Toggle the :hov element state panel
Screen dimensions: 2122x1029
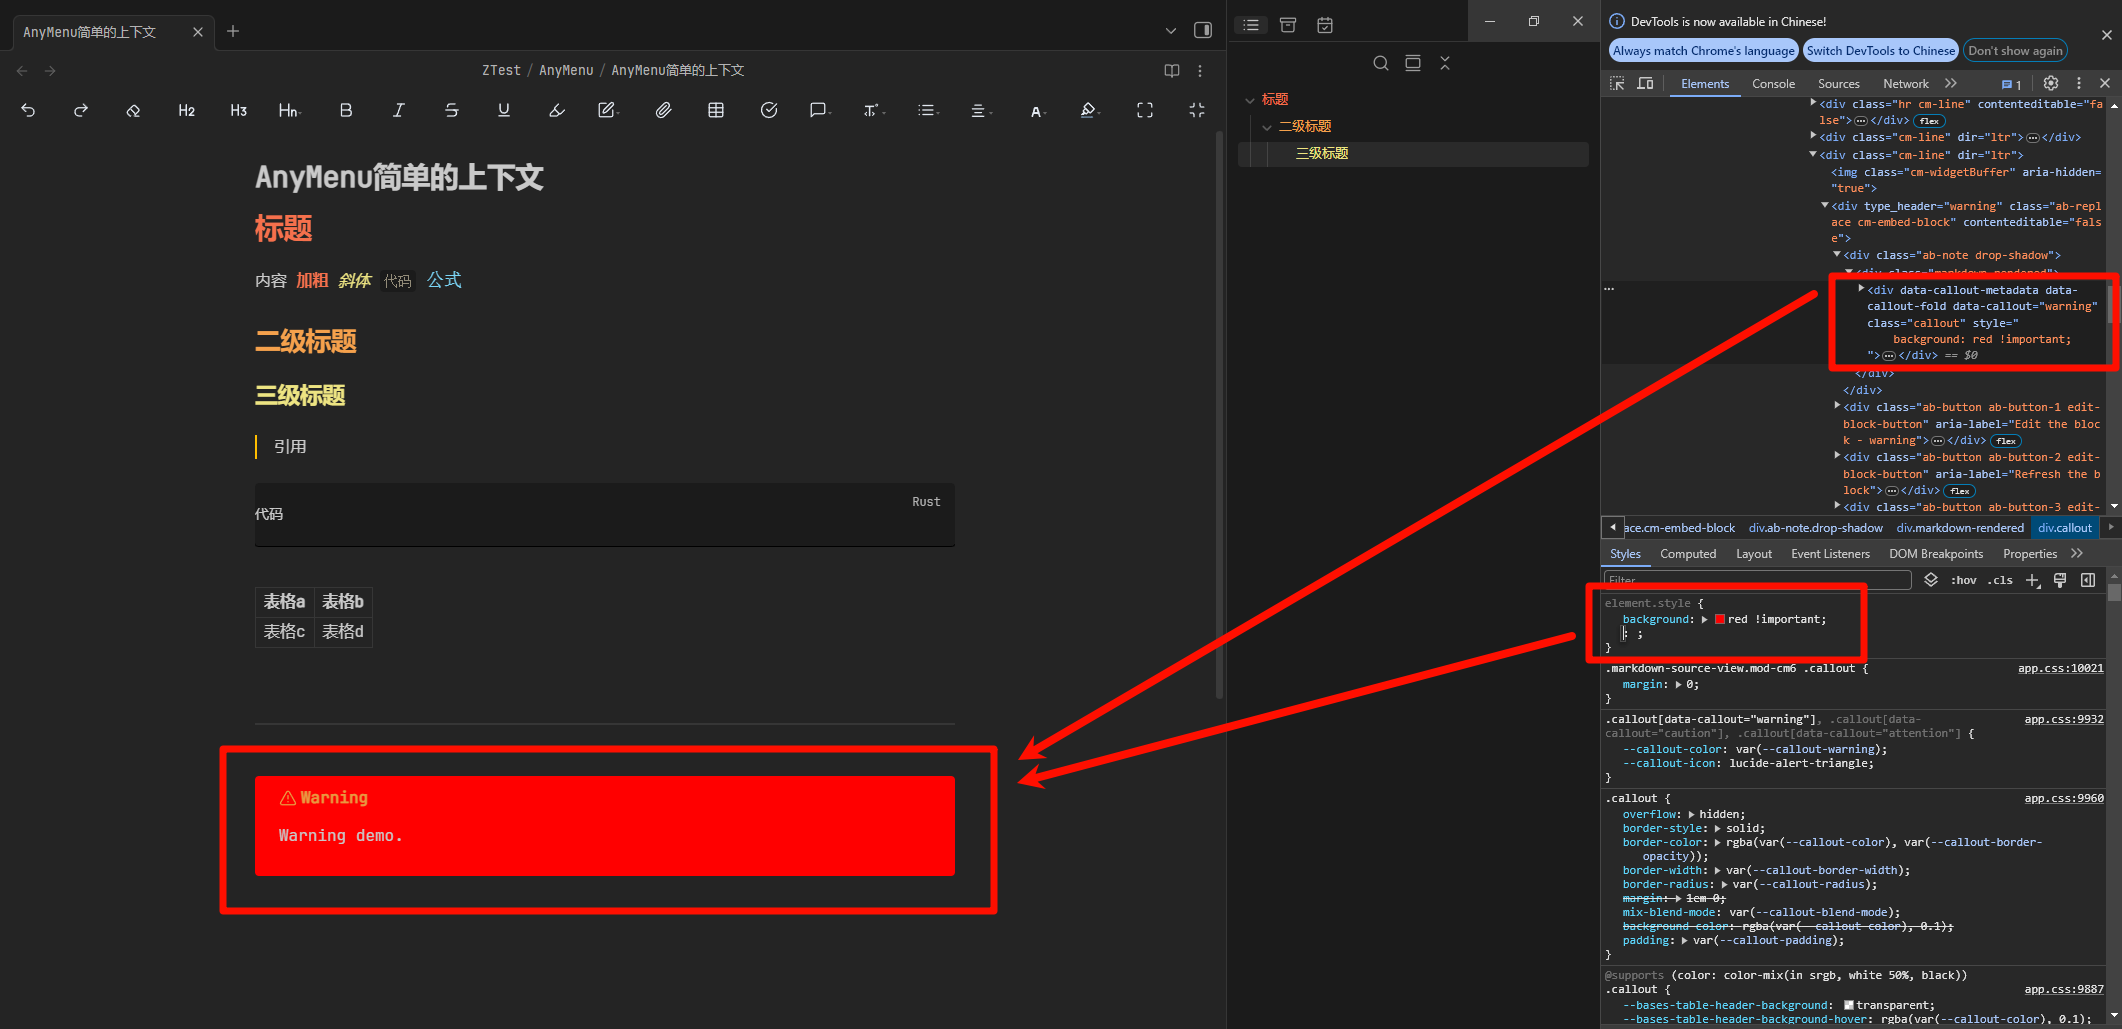point(1963,580)
